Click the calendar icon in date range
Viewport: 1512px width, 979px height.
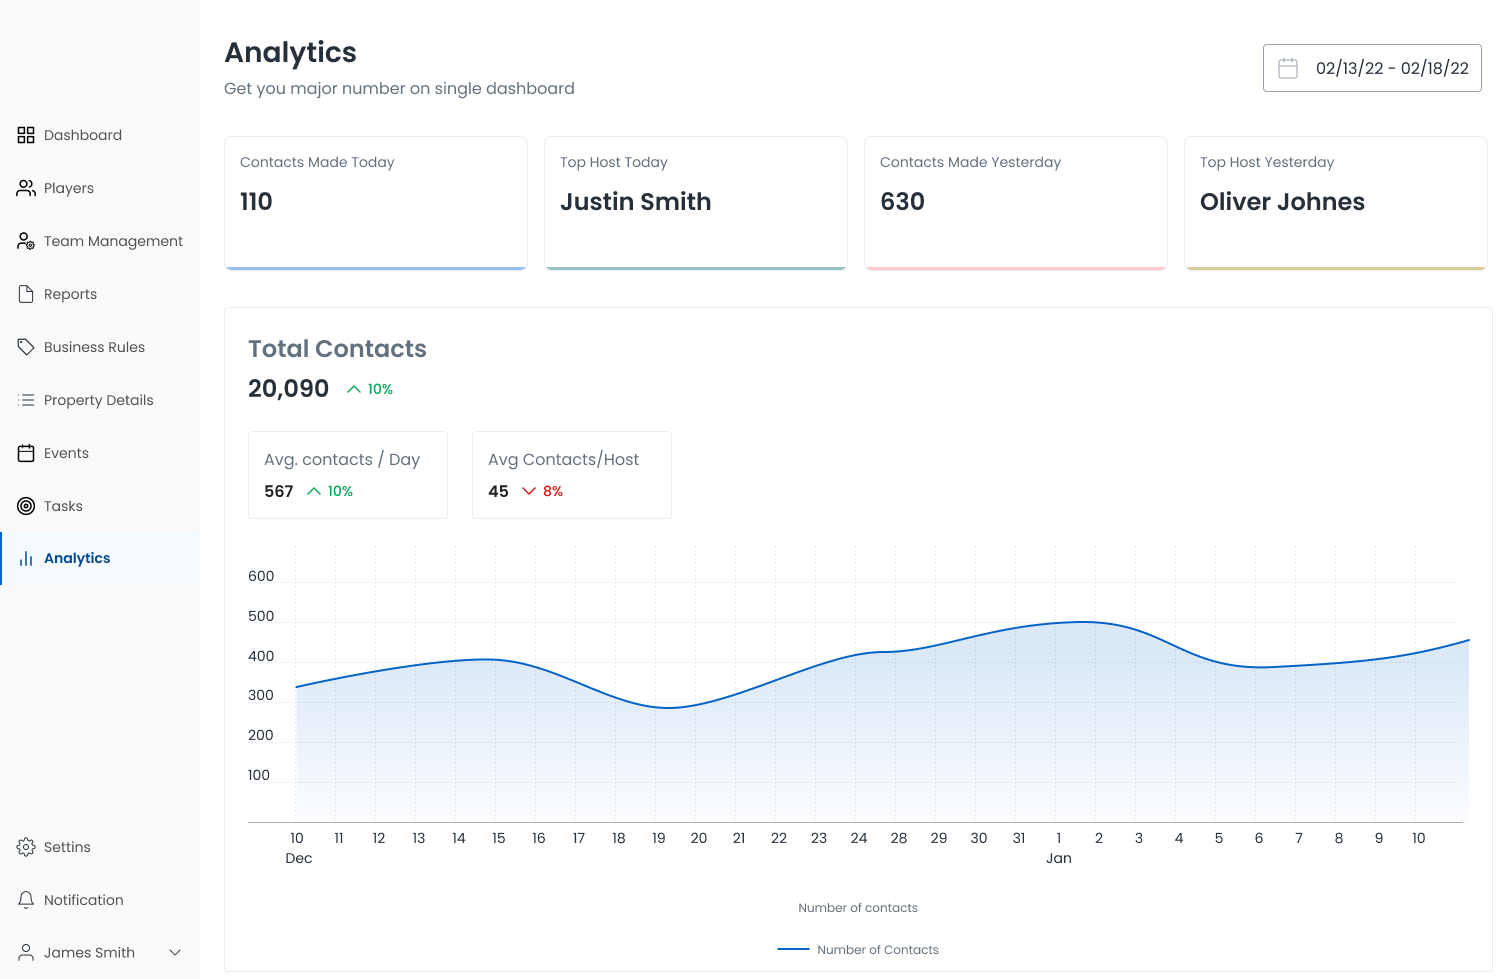point(1288,68)
